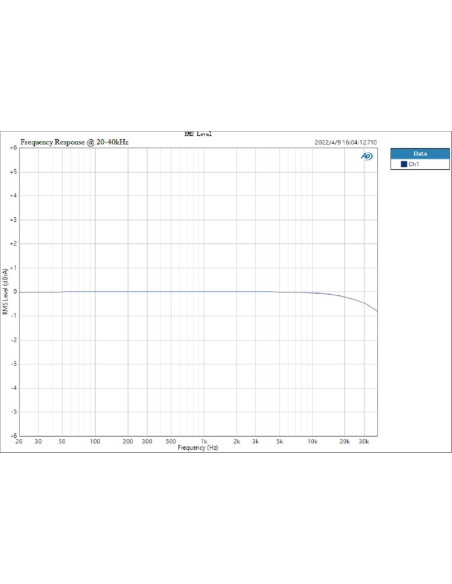Image resolution: width=452 pixels, height=584 pixels.
Task: Click the 3k tick on frequency axis
Action: 255,441
